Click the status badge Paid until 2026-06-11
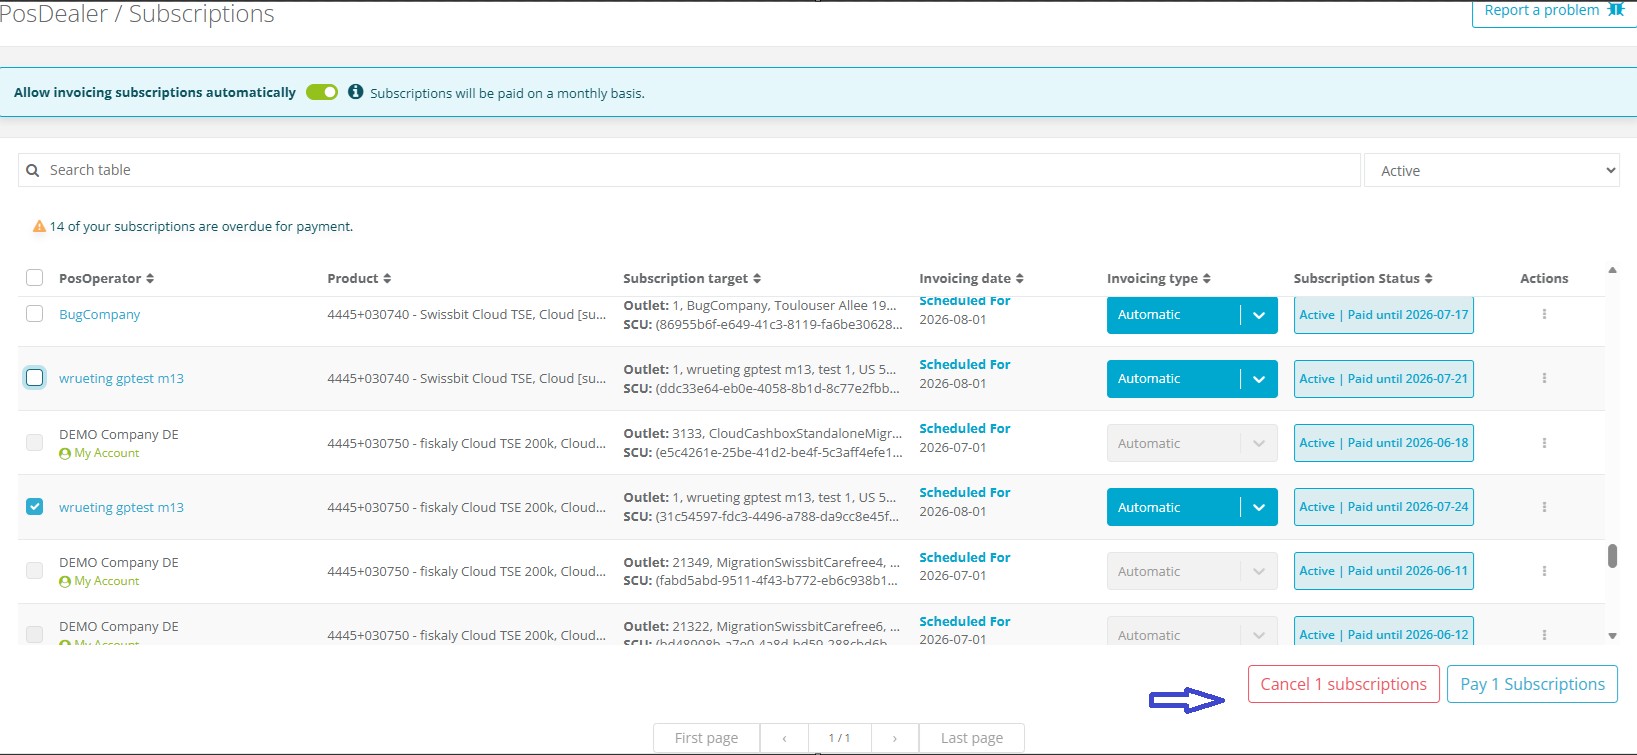This screenshot has width=1637, height=755. [1384, 571]
